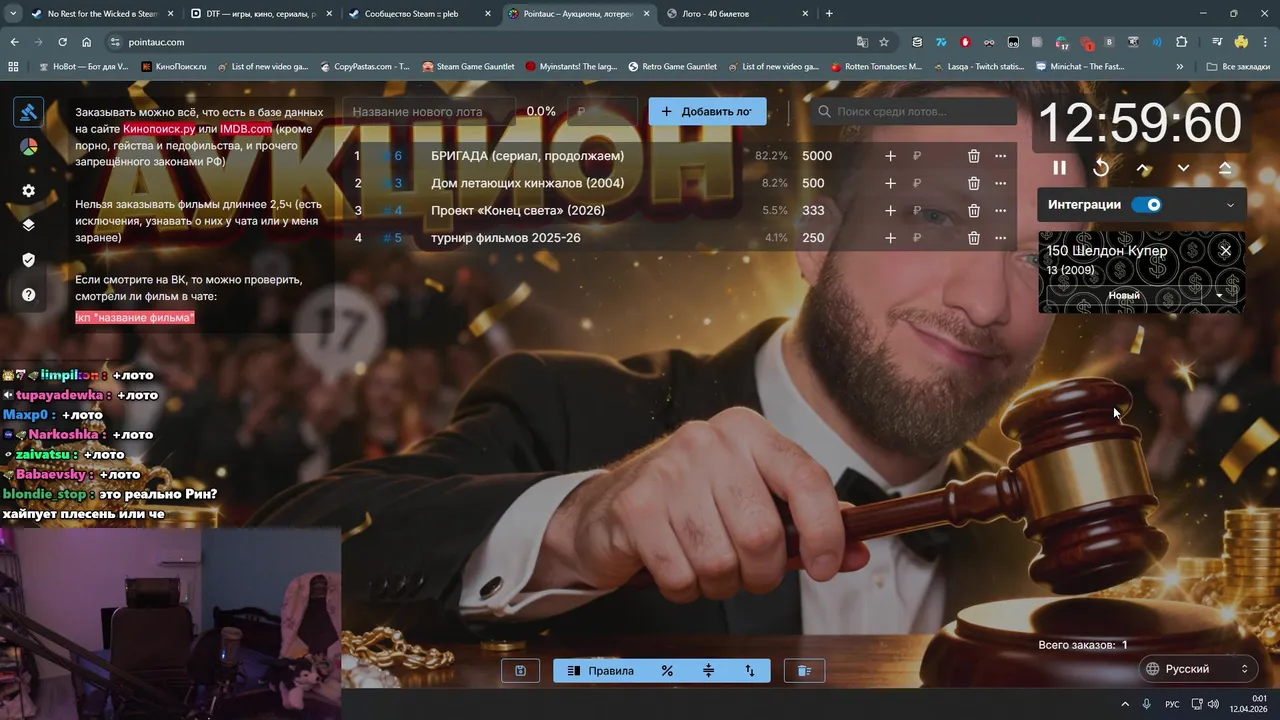Show more bookmarks with double chevron

pyautogui.click(x=1180, y=67)
